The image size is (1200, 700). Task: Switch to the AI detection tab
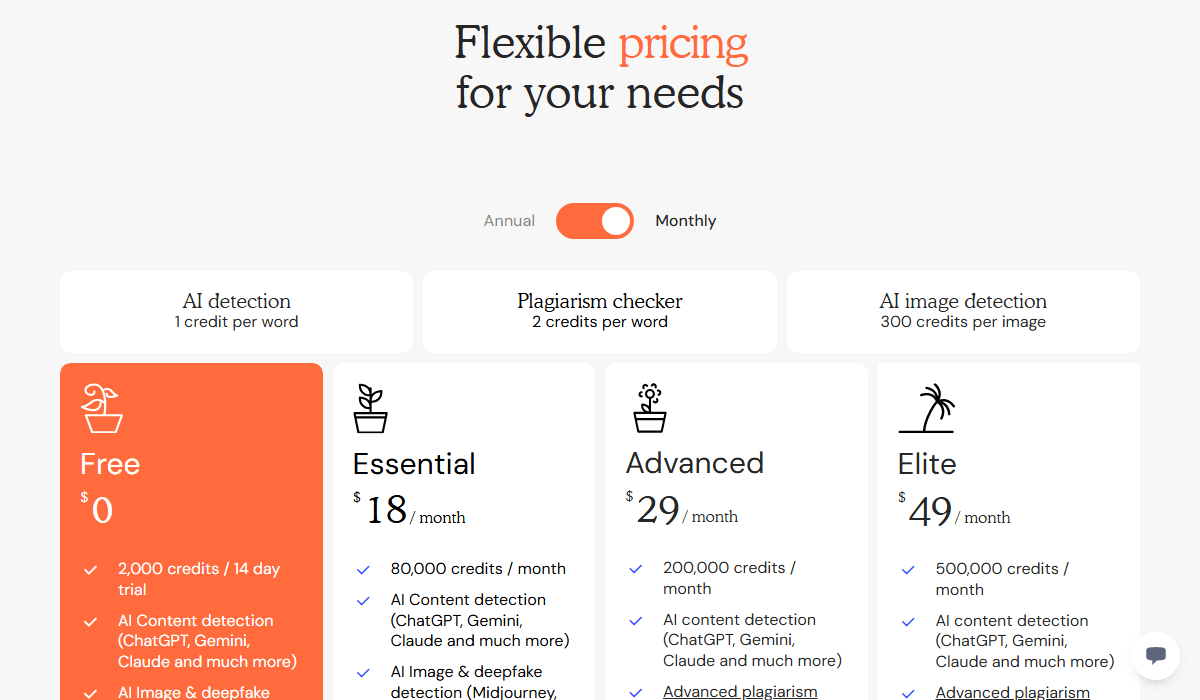pos(236,311)
